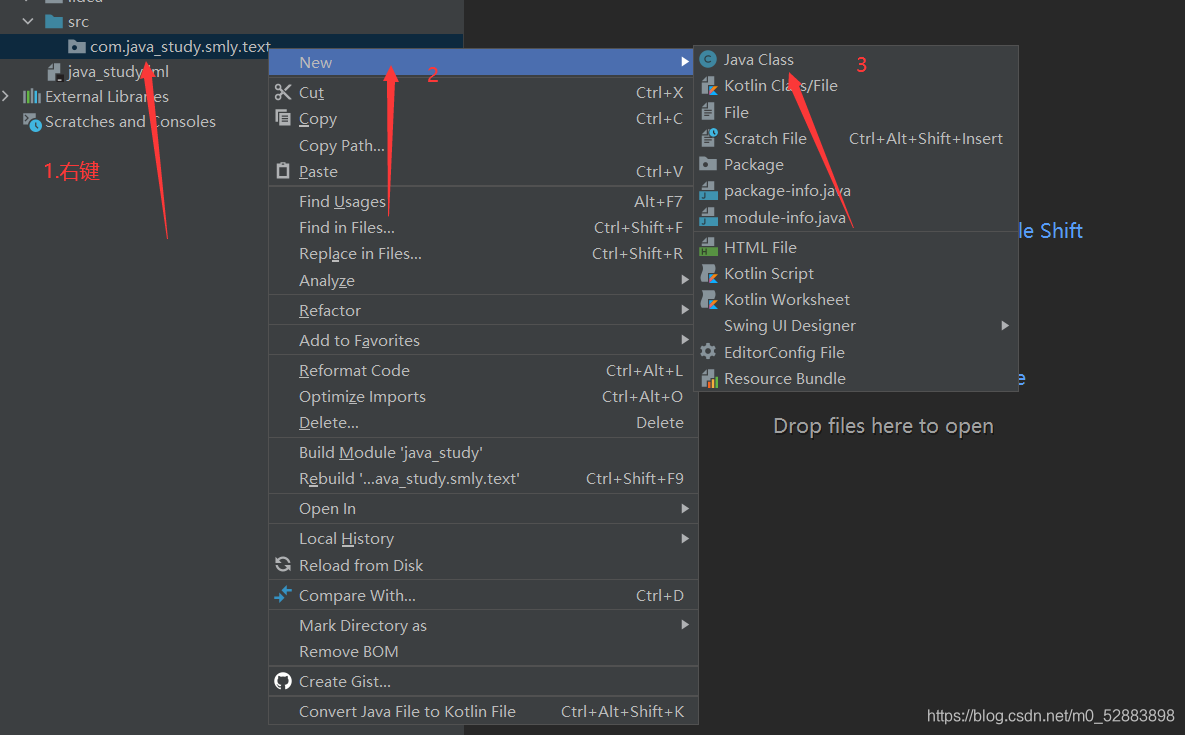Image resolution: width=1185 pixels, height=735 pixels.
Task: Click the HTML File icon
Action: tap(708, 247)
